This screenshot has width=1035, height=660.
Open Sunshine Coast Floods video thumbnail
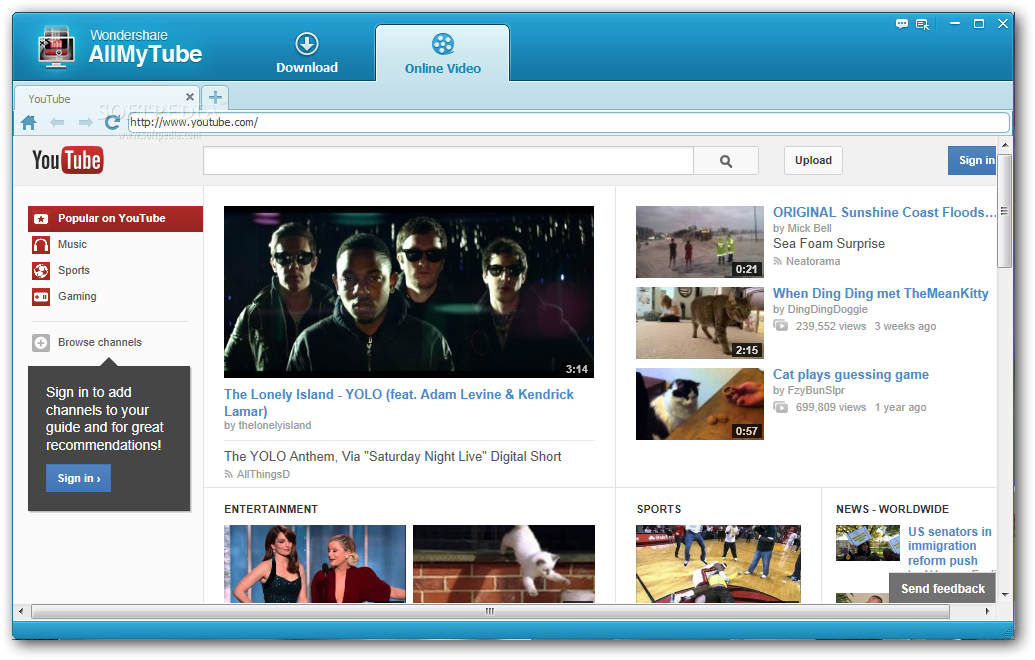(700, 242)
